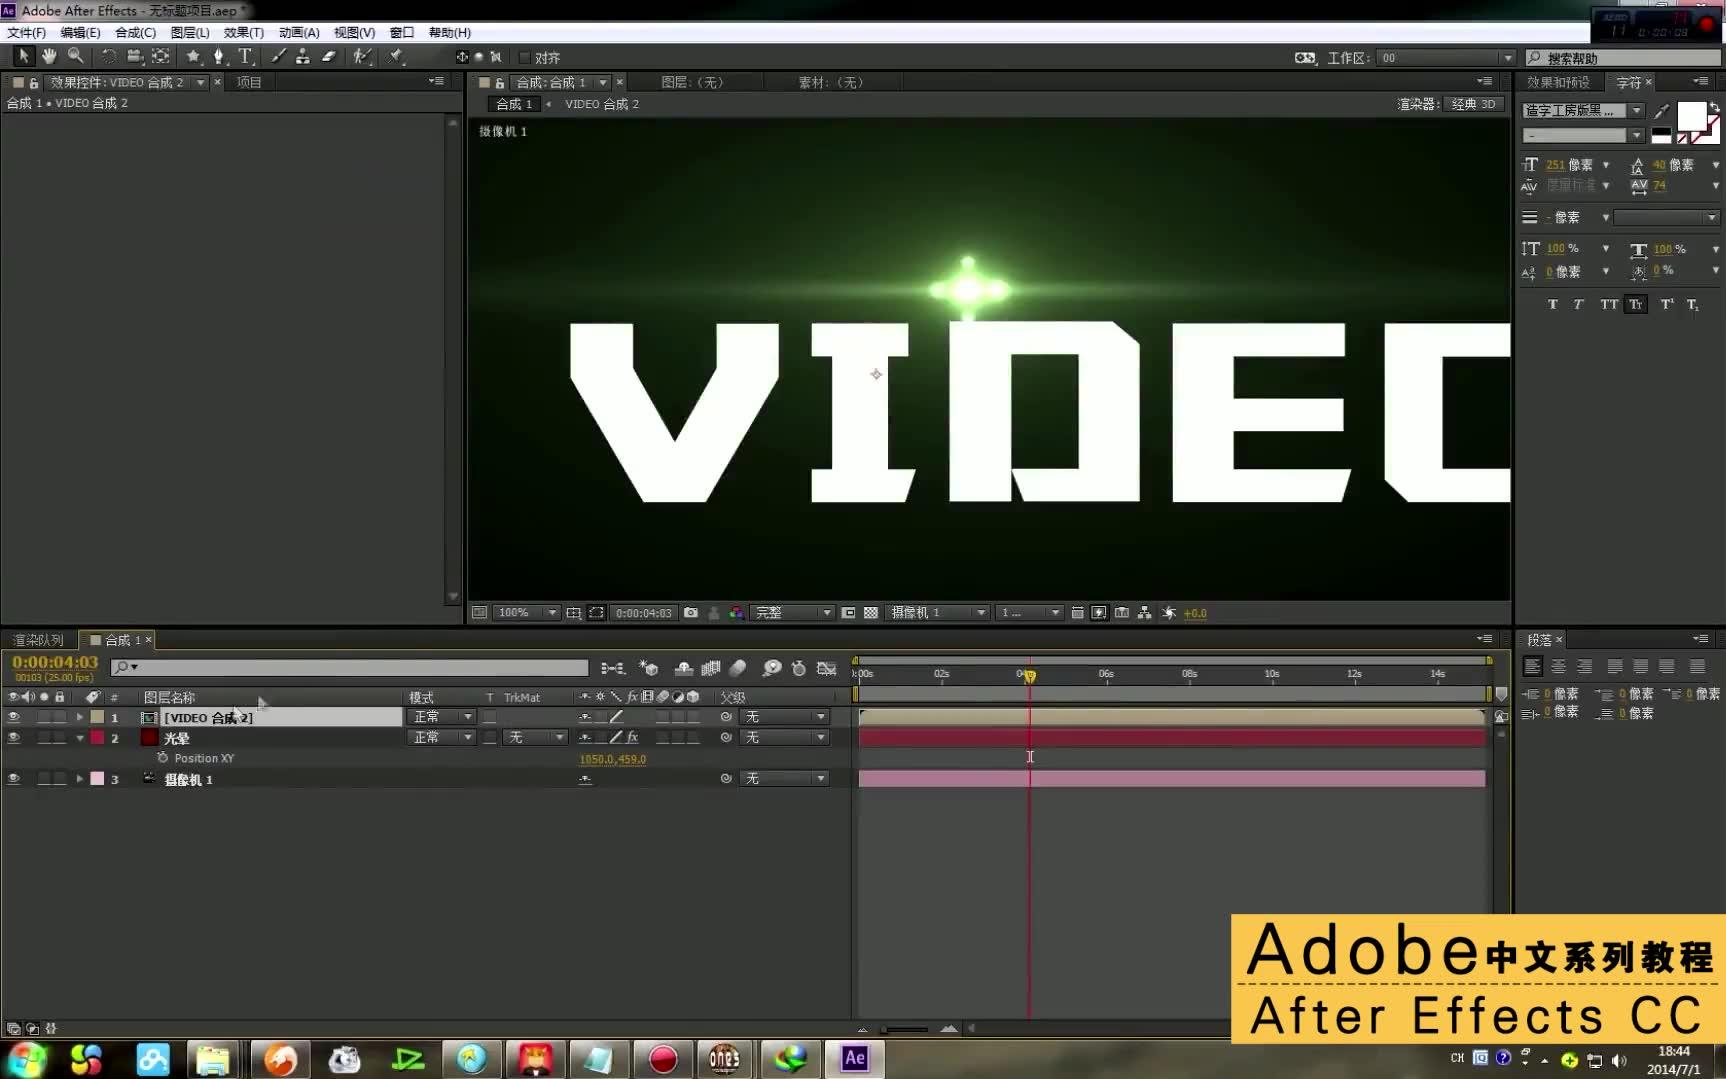Open the 渲染队列 panel
This screenshot has width=1726, height=1079.
tap(38, 639)
